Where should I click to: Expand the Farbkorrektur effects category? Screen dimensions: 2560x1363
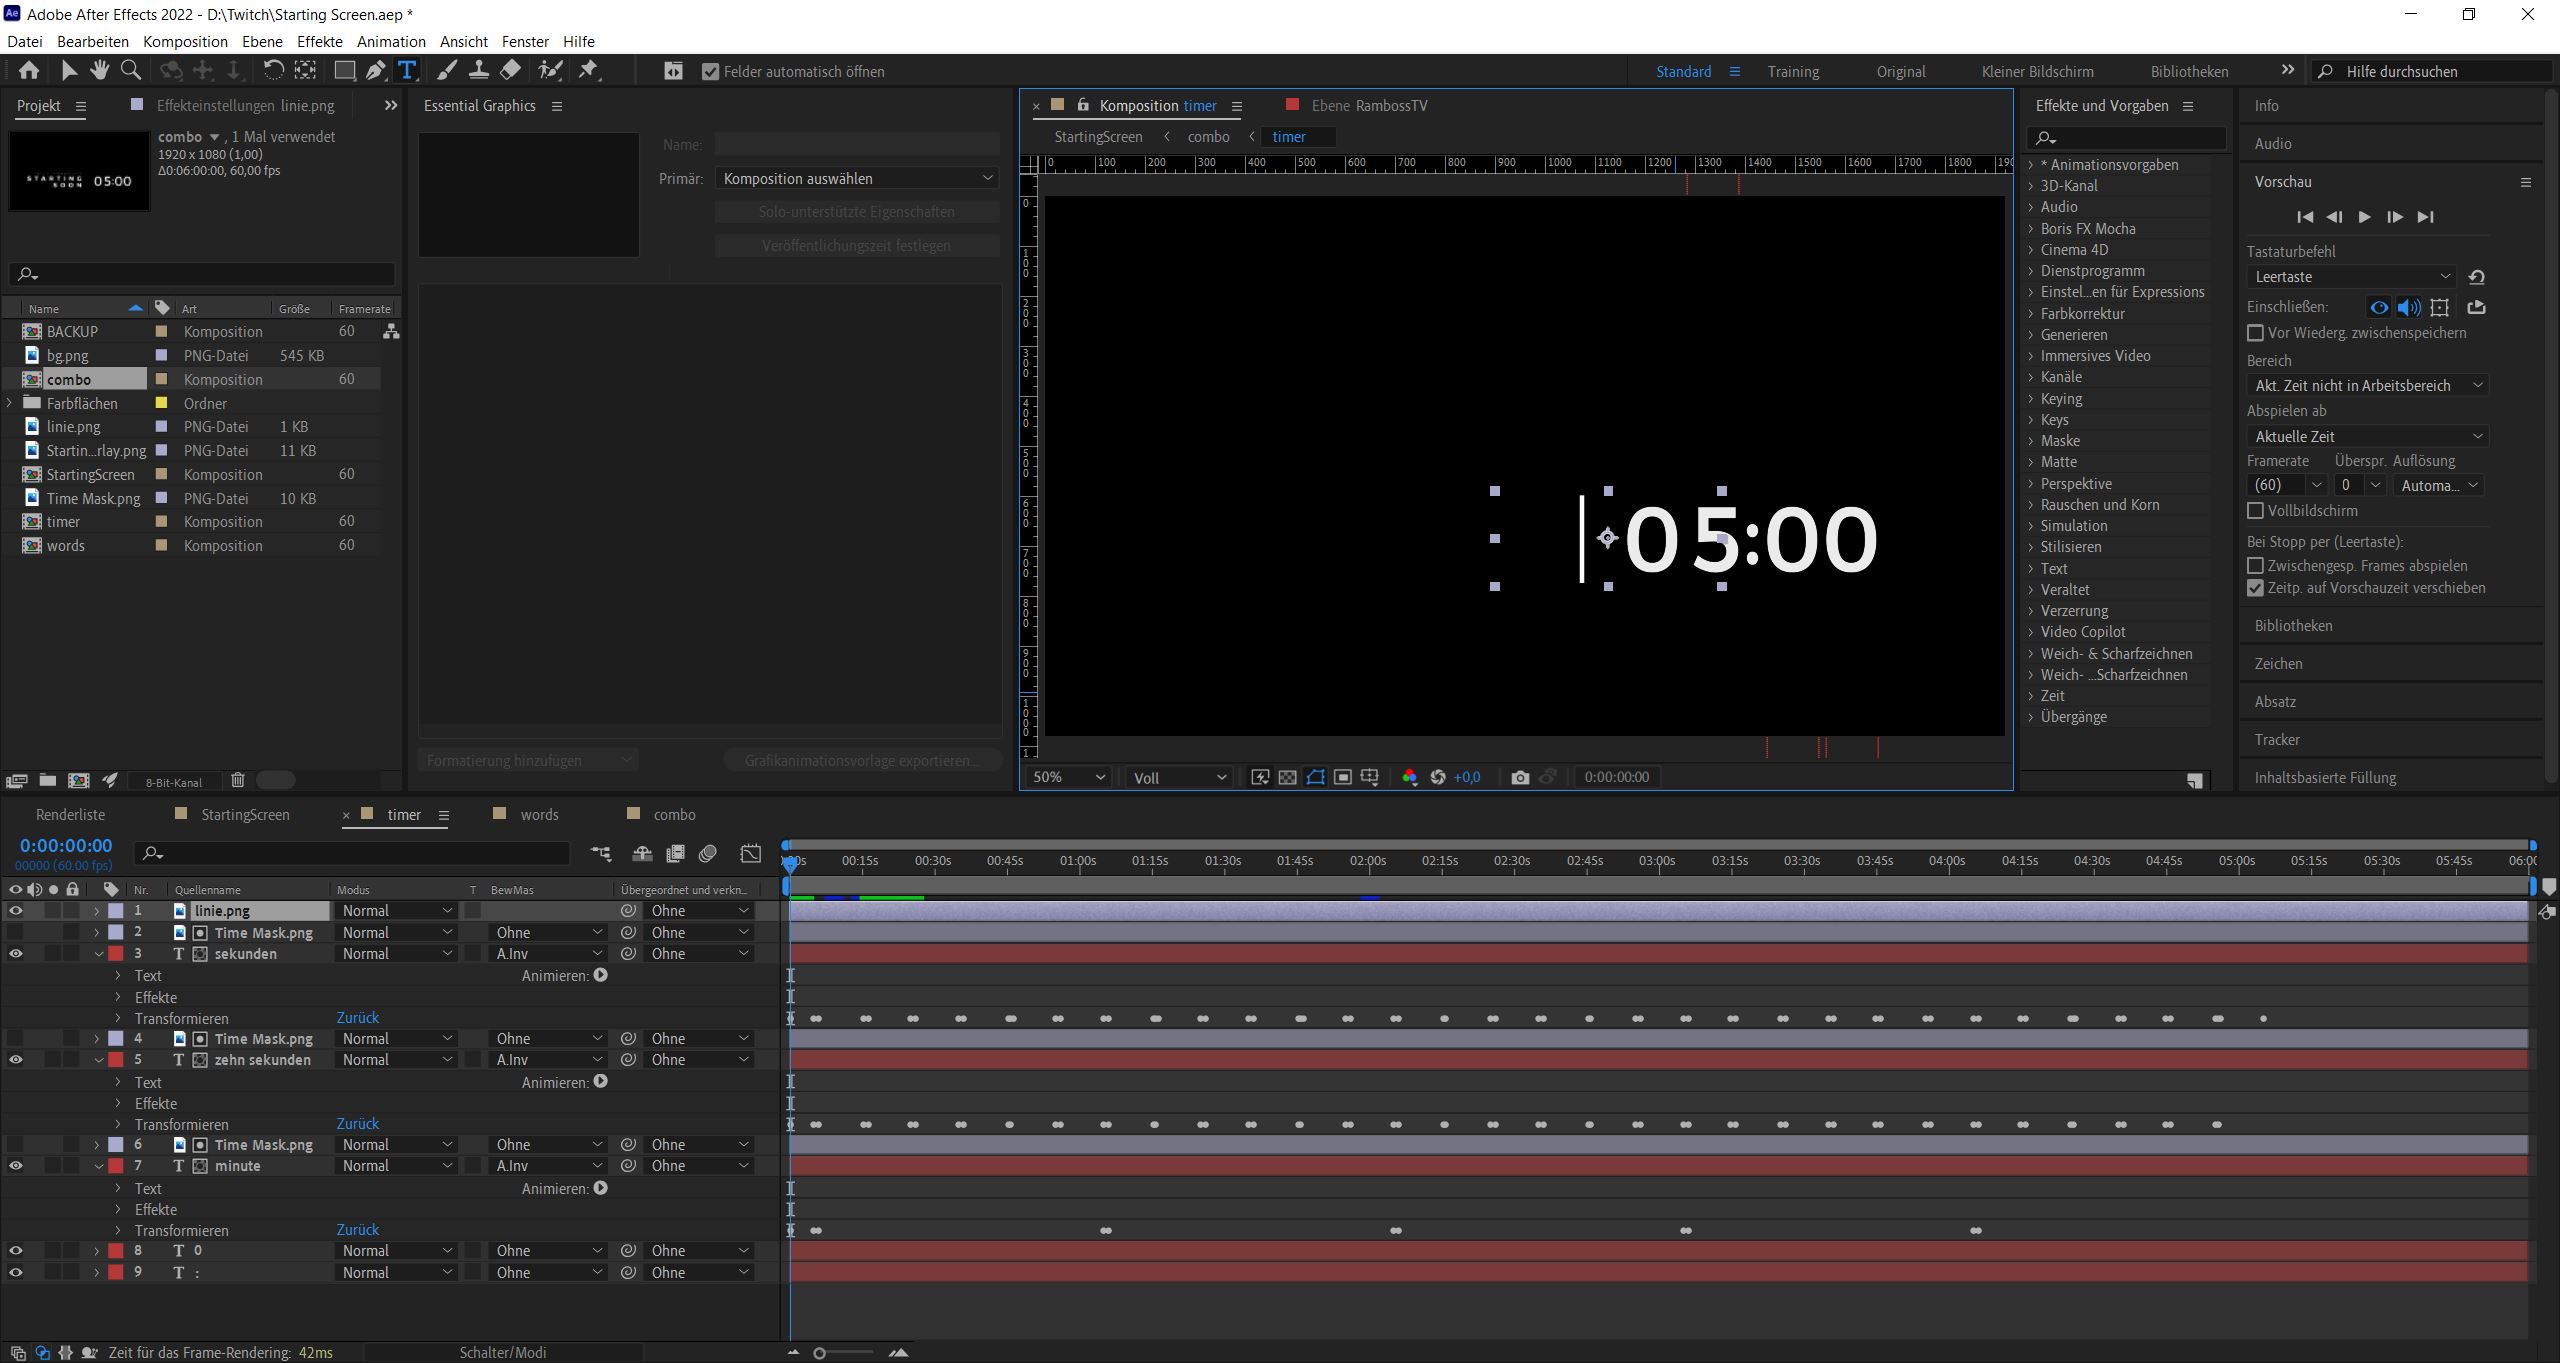2031,314
